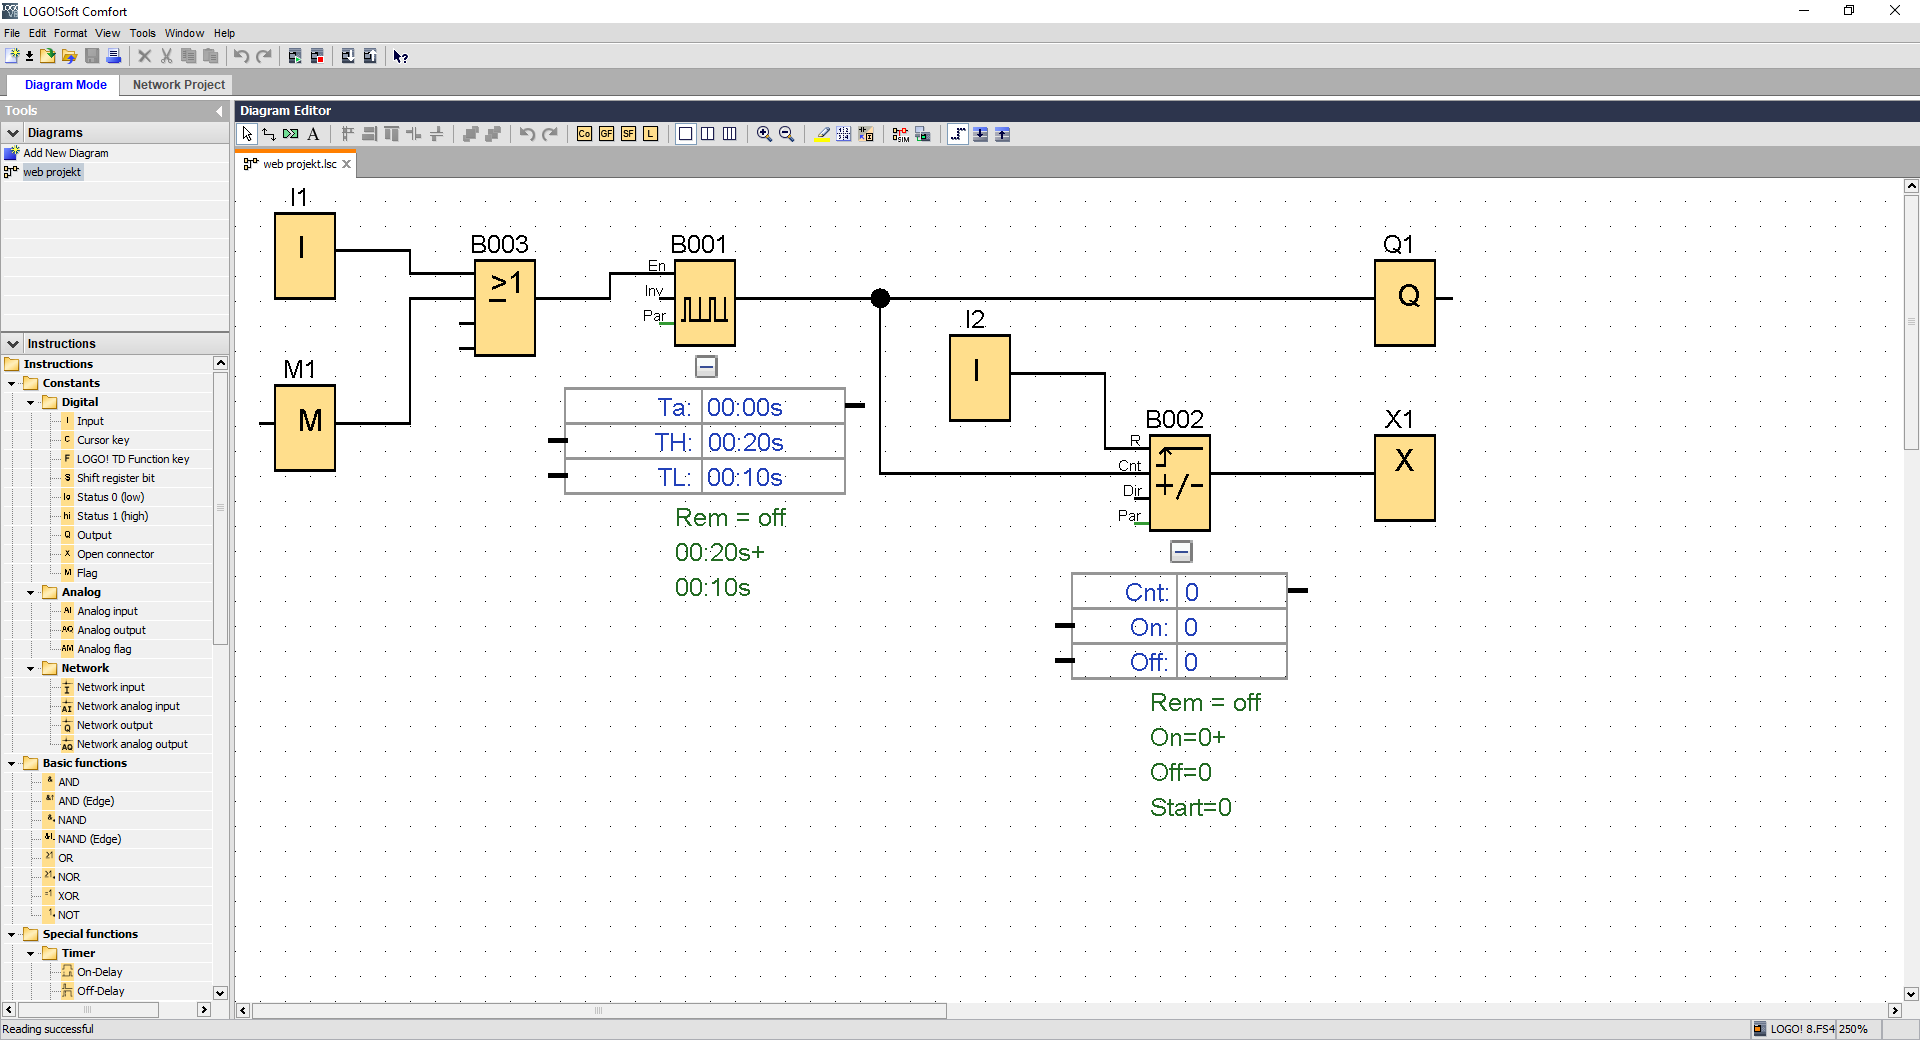Viewport: 1920px width, 1040px height.
Task: Click the Simulation icon in the diagram toolbar
Action: coord(900,134)
